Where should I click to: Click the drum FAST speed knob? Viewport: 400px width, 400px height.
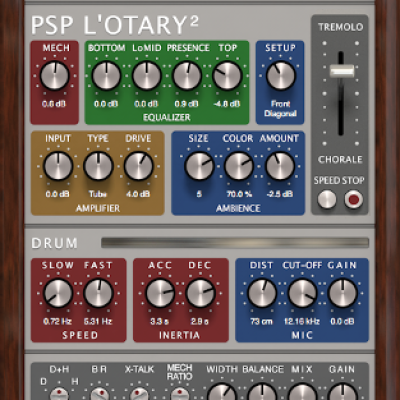click(x=98, y=293)
